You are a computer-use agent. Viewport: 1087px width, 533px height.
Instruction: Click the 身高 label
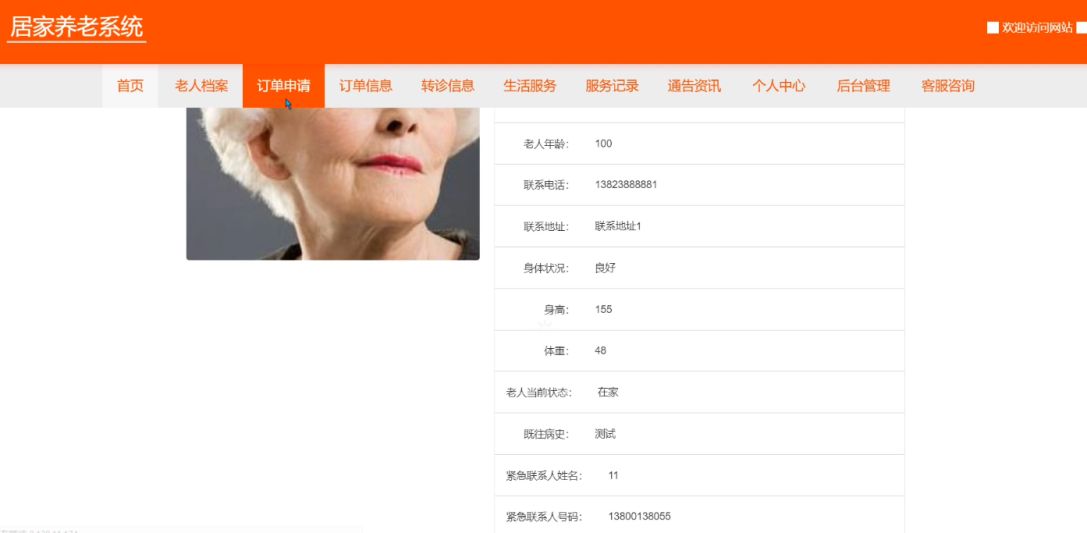coord(556,310)
